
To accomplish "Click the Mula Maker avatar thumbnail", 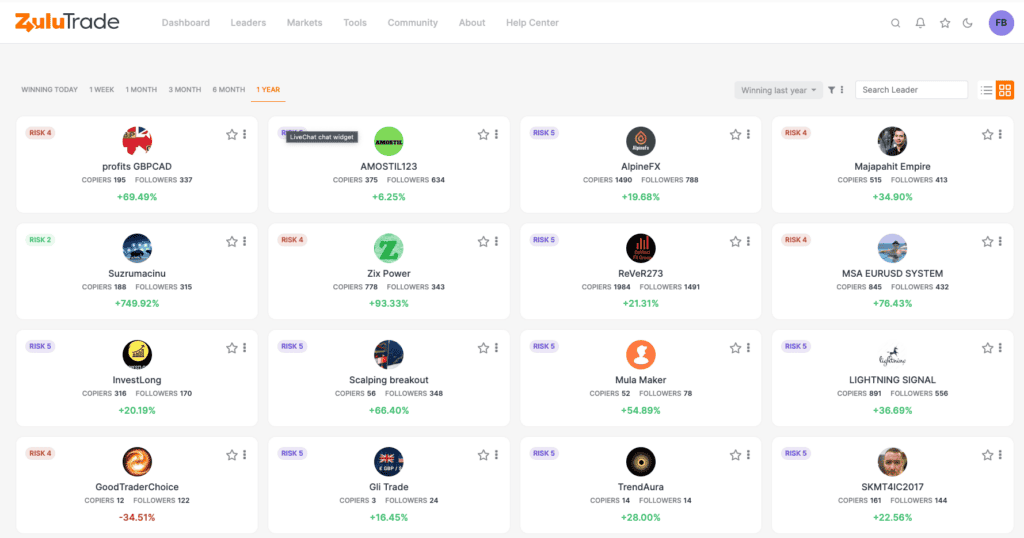I will click(641, 355).
